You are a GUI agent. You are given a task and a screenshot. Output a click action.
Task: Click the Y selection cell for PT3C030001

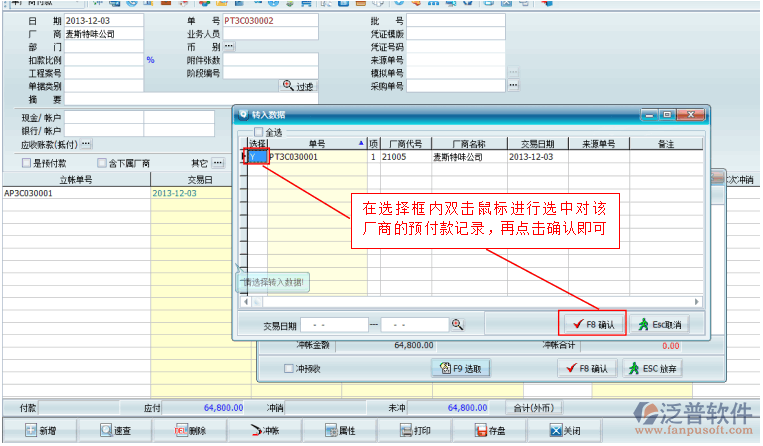click(257, 157)
